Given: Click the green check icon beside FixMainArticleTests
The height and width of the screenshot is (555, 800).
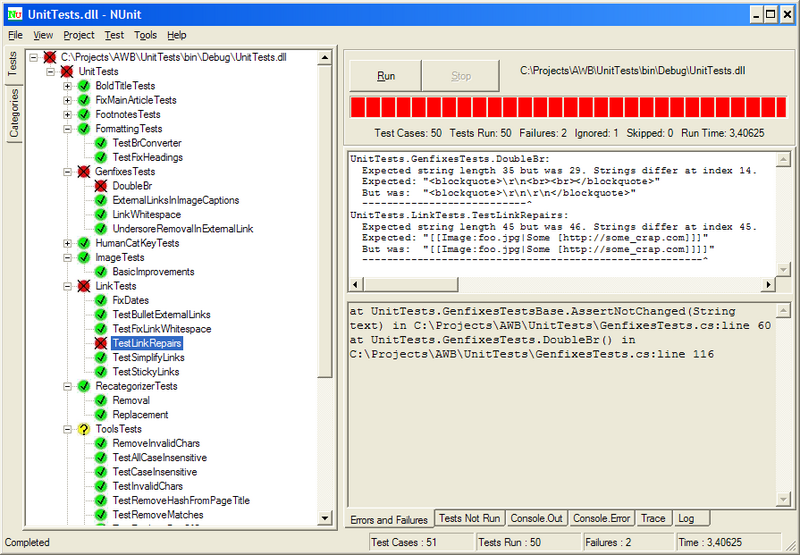Looking at the screenshot, I should (x=84, y=100).
